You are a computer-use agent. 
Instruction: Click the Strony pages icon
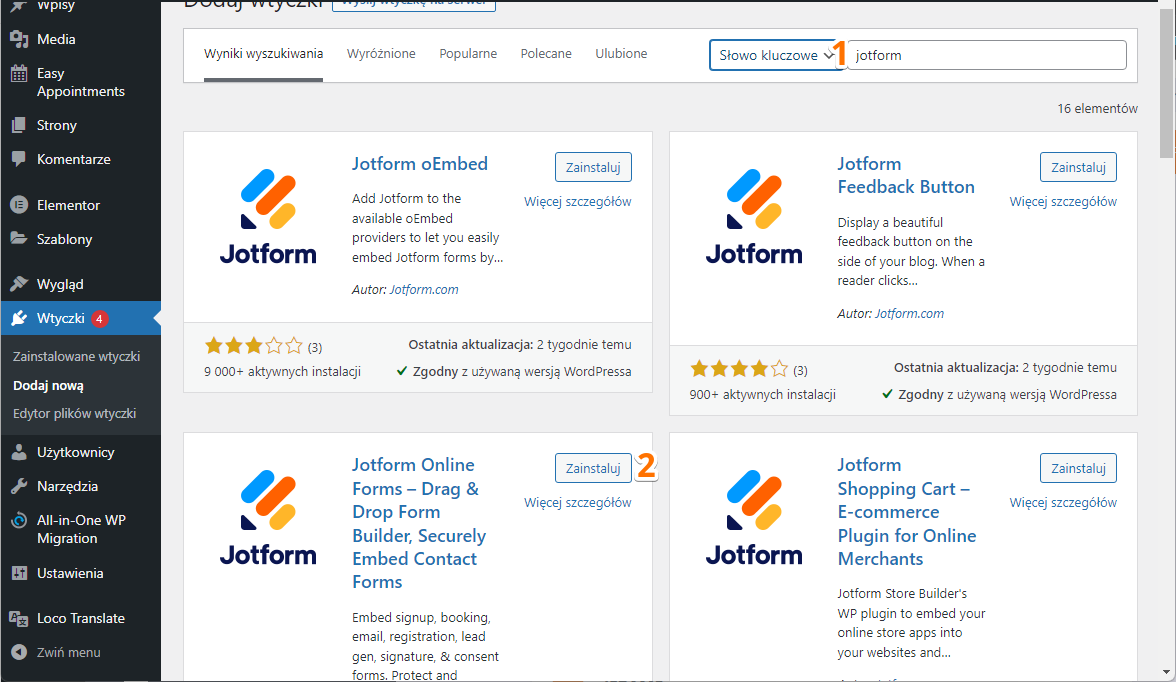point(20,125)
